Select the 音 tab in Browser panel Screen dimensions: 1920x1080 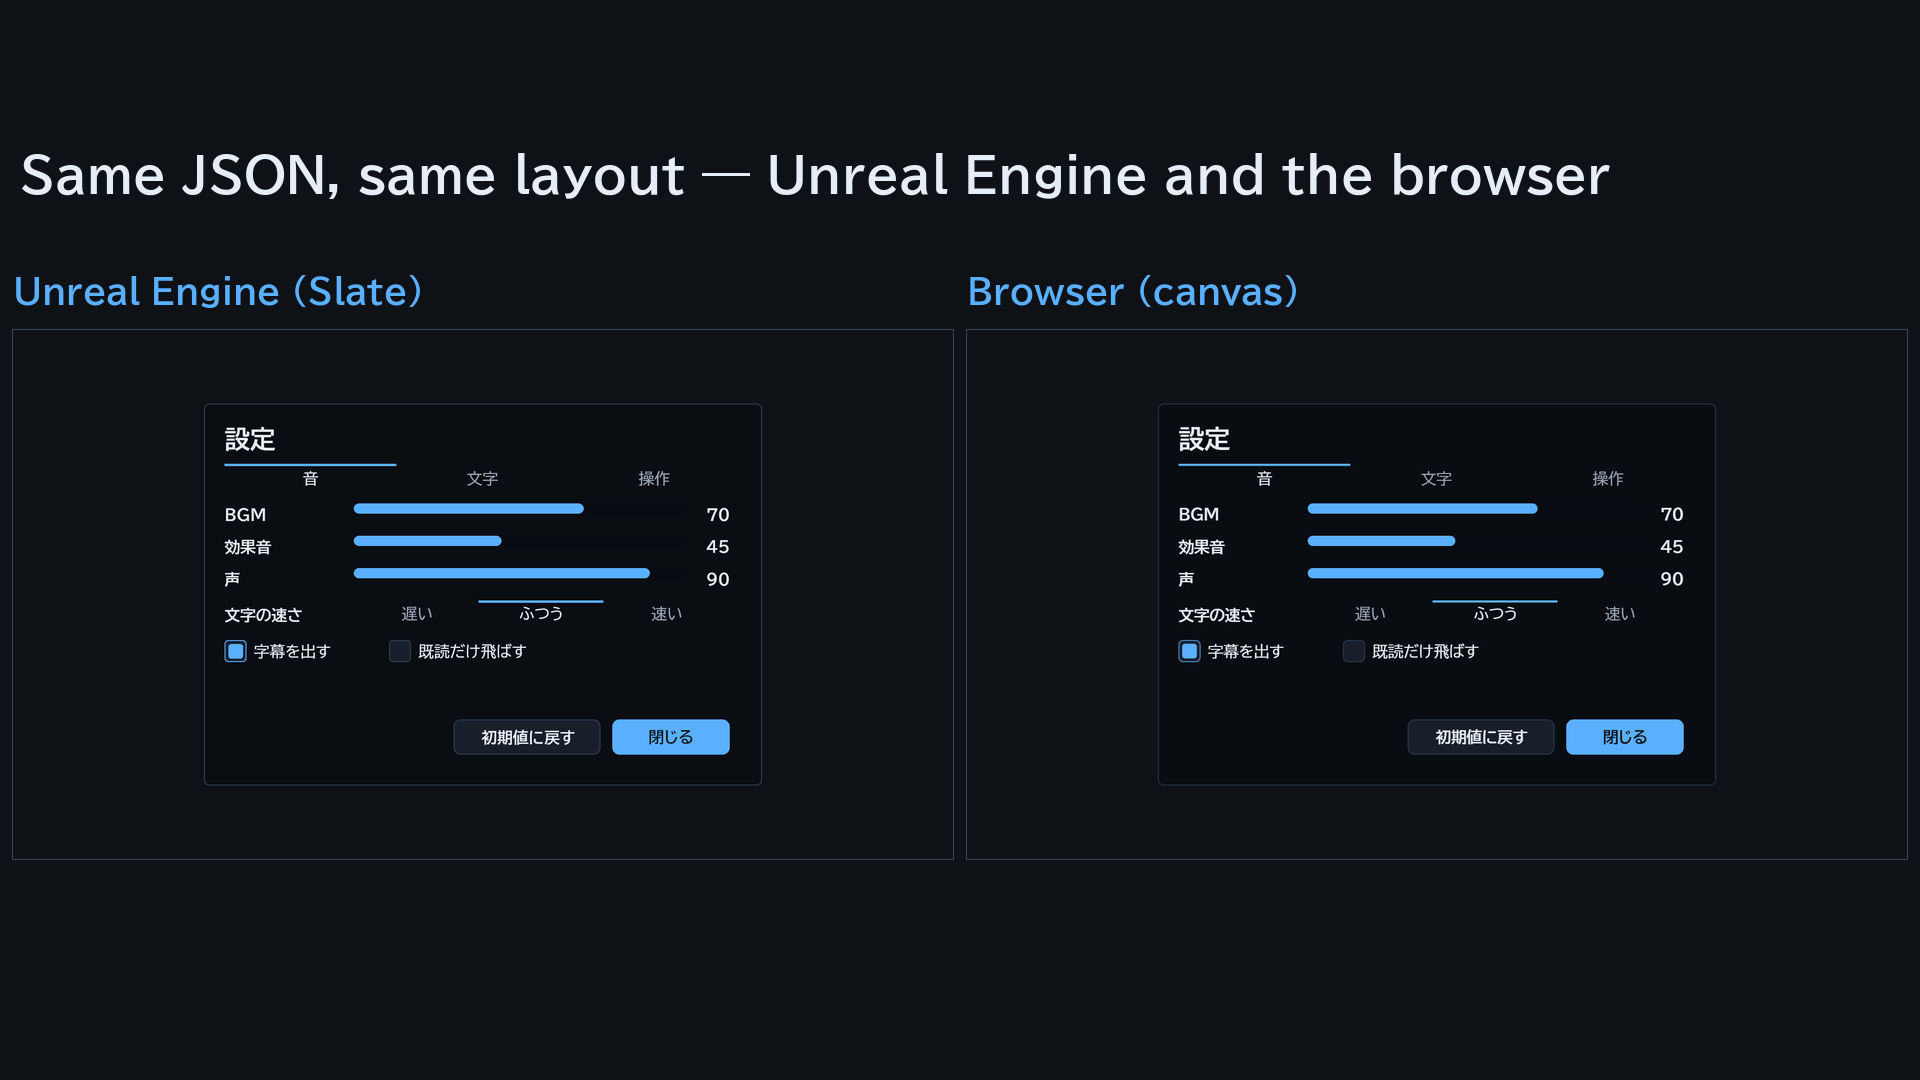point(1264,478)
